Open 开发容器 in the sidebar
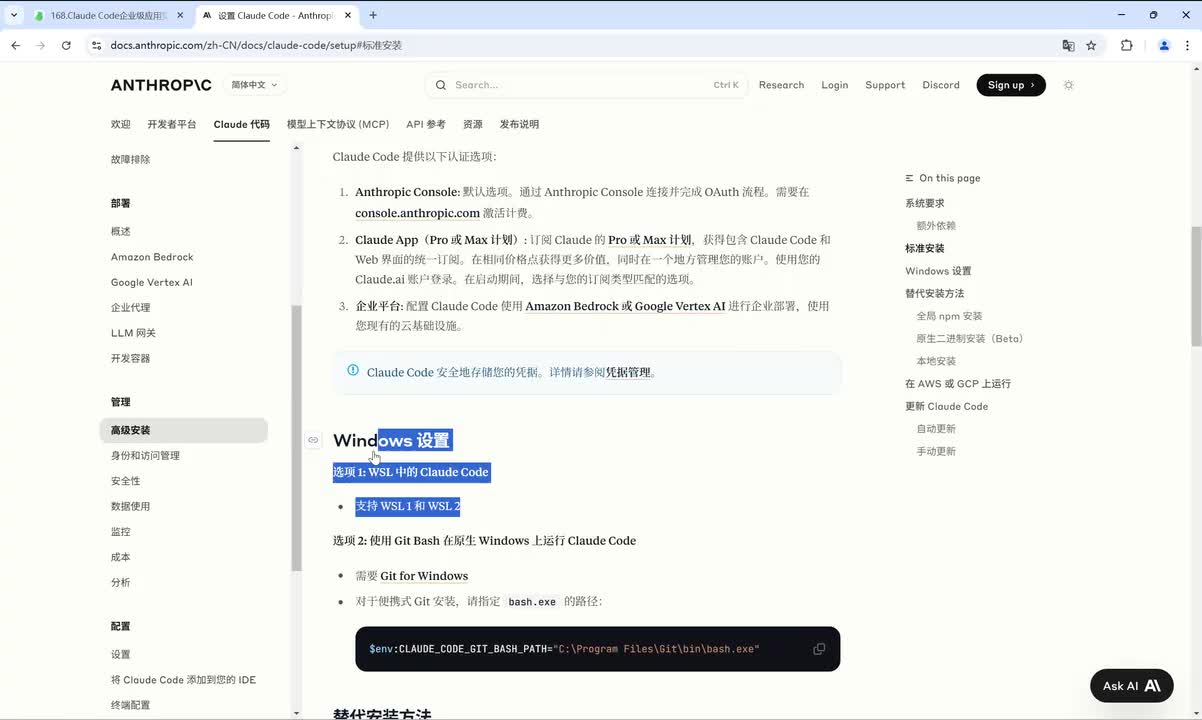Viewport: 1202px width, 720px height. click(131, 358)
